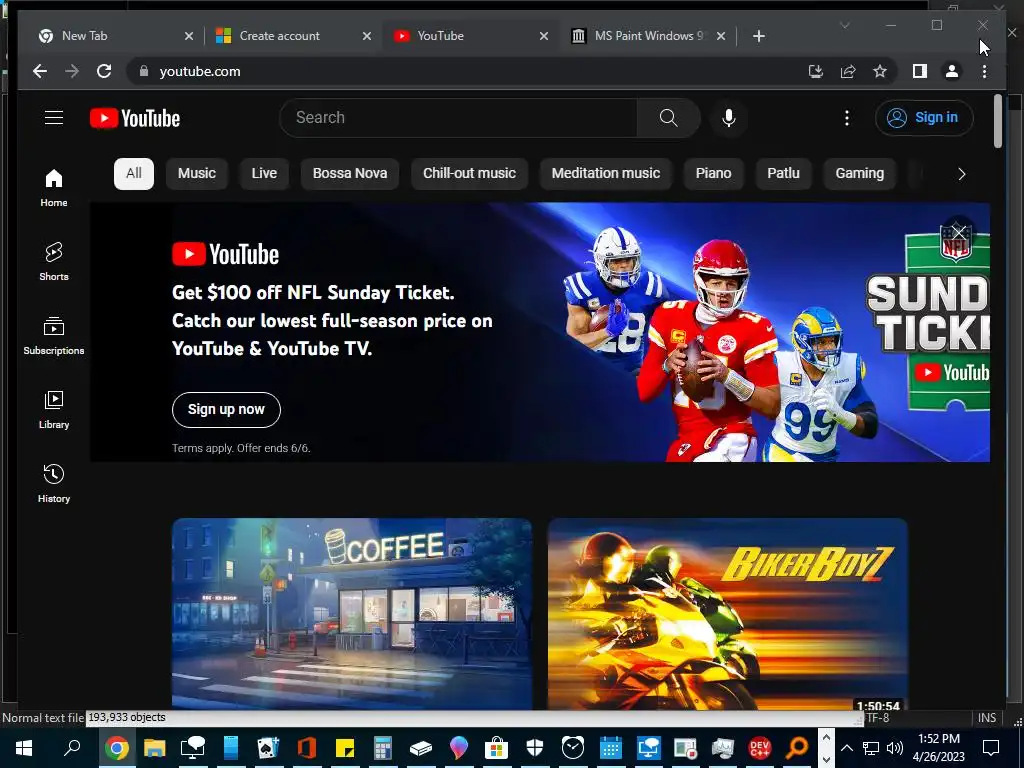Click the install app icon in address bar

[x=816, y=71]
